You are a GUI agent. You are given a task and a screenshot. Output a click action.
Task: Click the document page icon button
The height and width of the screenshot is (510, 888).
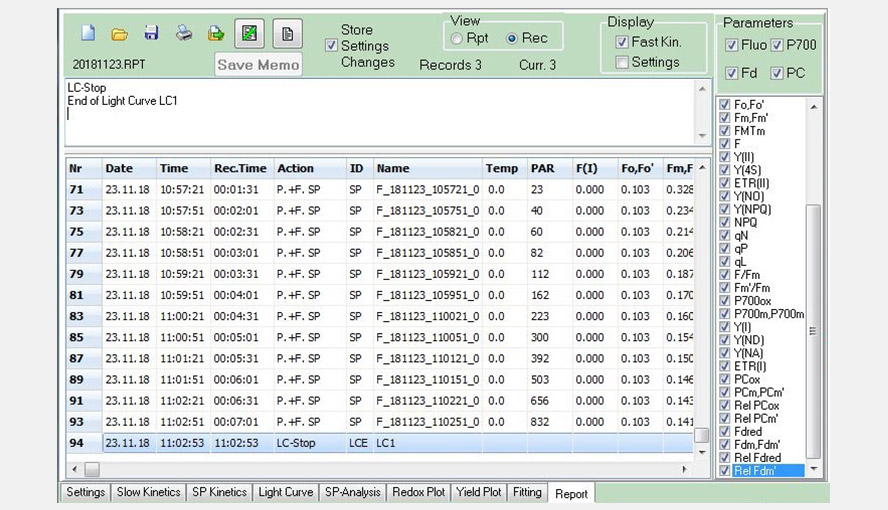tap(287, 34)
